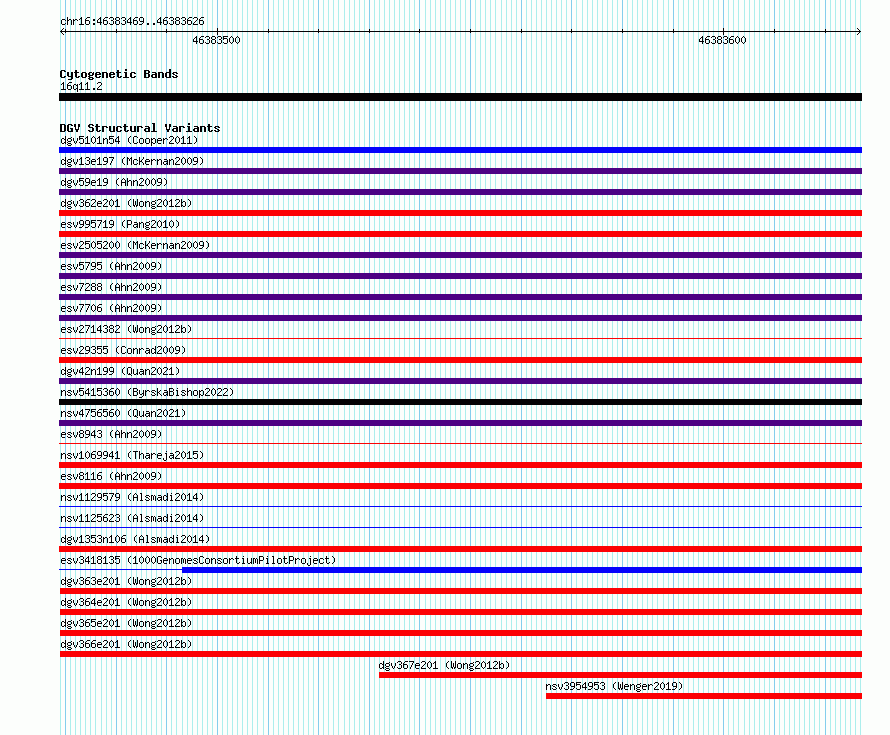Click the dgv363e201 (Wong2012b) label
This screenshot has width=890, height=735.
click(x=126, y=581)
